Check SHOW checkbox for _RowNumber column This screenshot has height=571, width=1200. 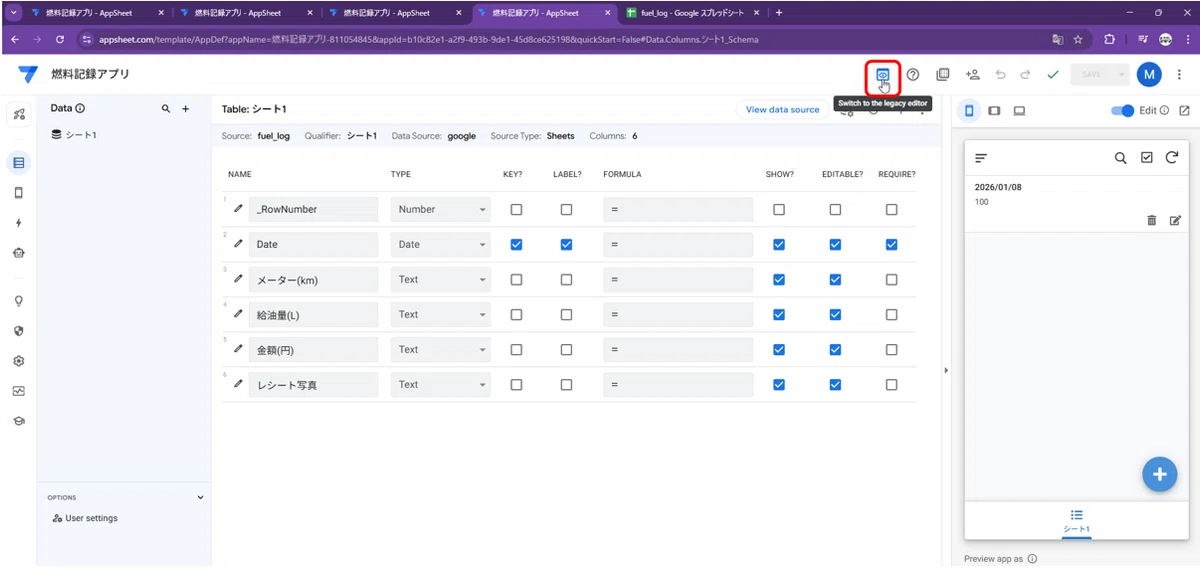[x=779, y=210]
